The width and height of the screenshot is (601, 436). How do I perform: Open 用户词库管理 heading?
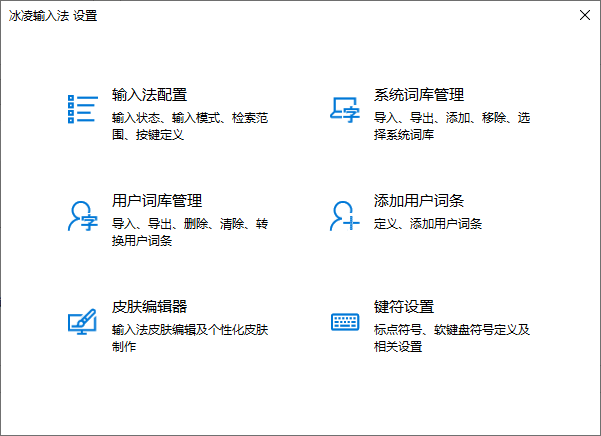pos(157,201)
